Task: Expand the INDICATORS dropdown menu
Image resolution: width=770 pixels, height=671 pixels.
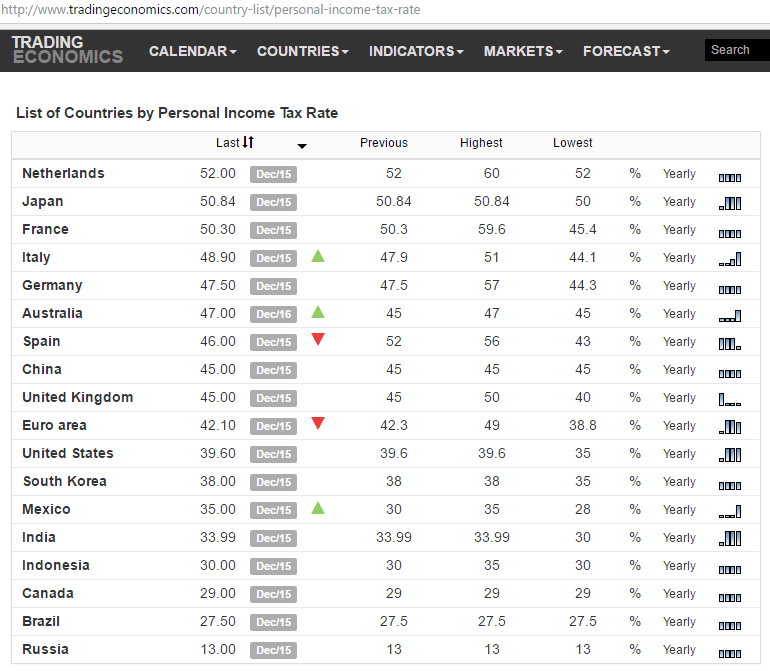Action: (416, 51)
